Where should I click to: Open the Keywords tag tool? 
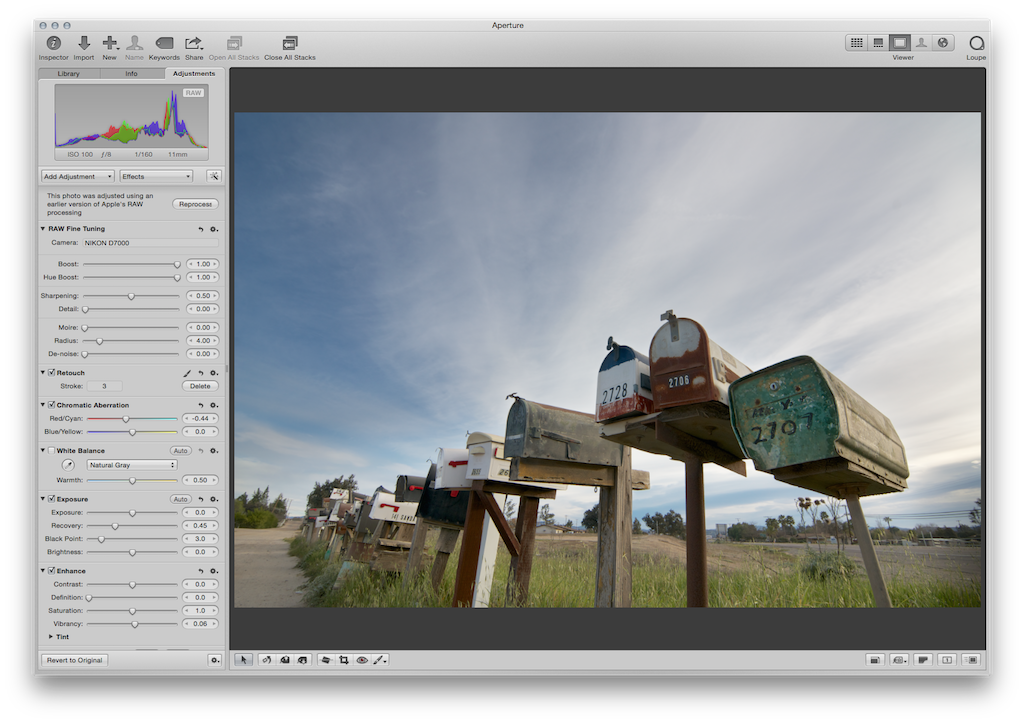(164, 43)
